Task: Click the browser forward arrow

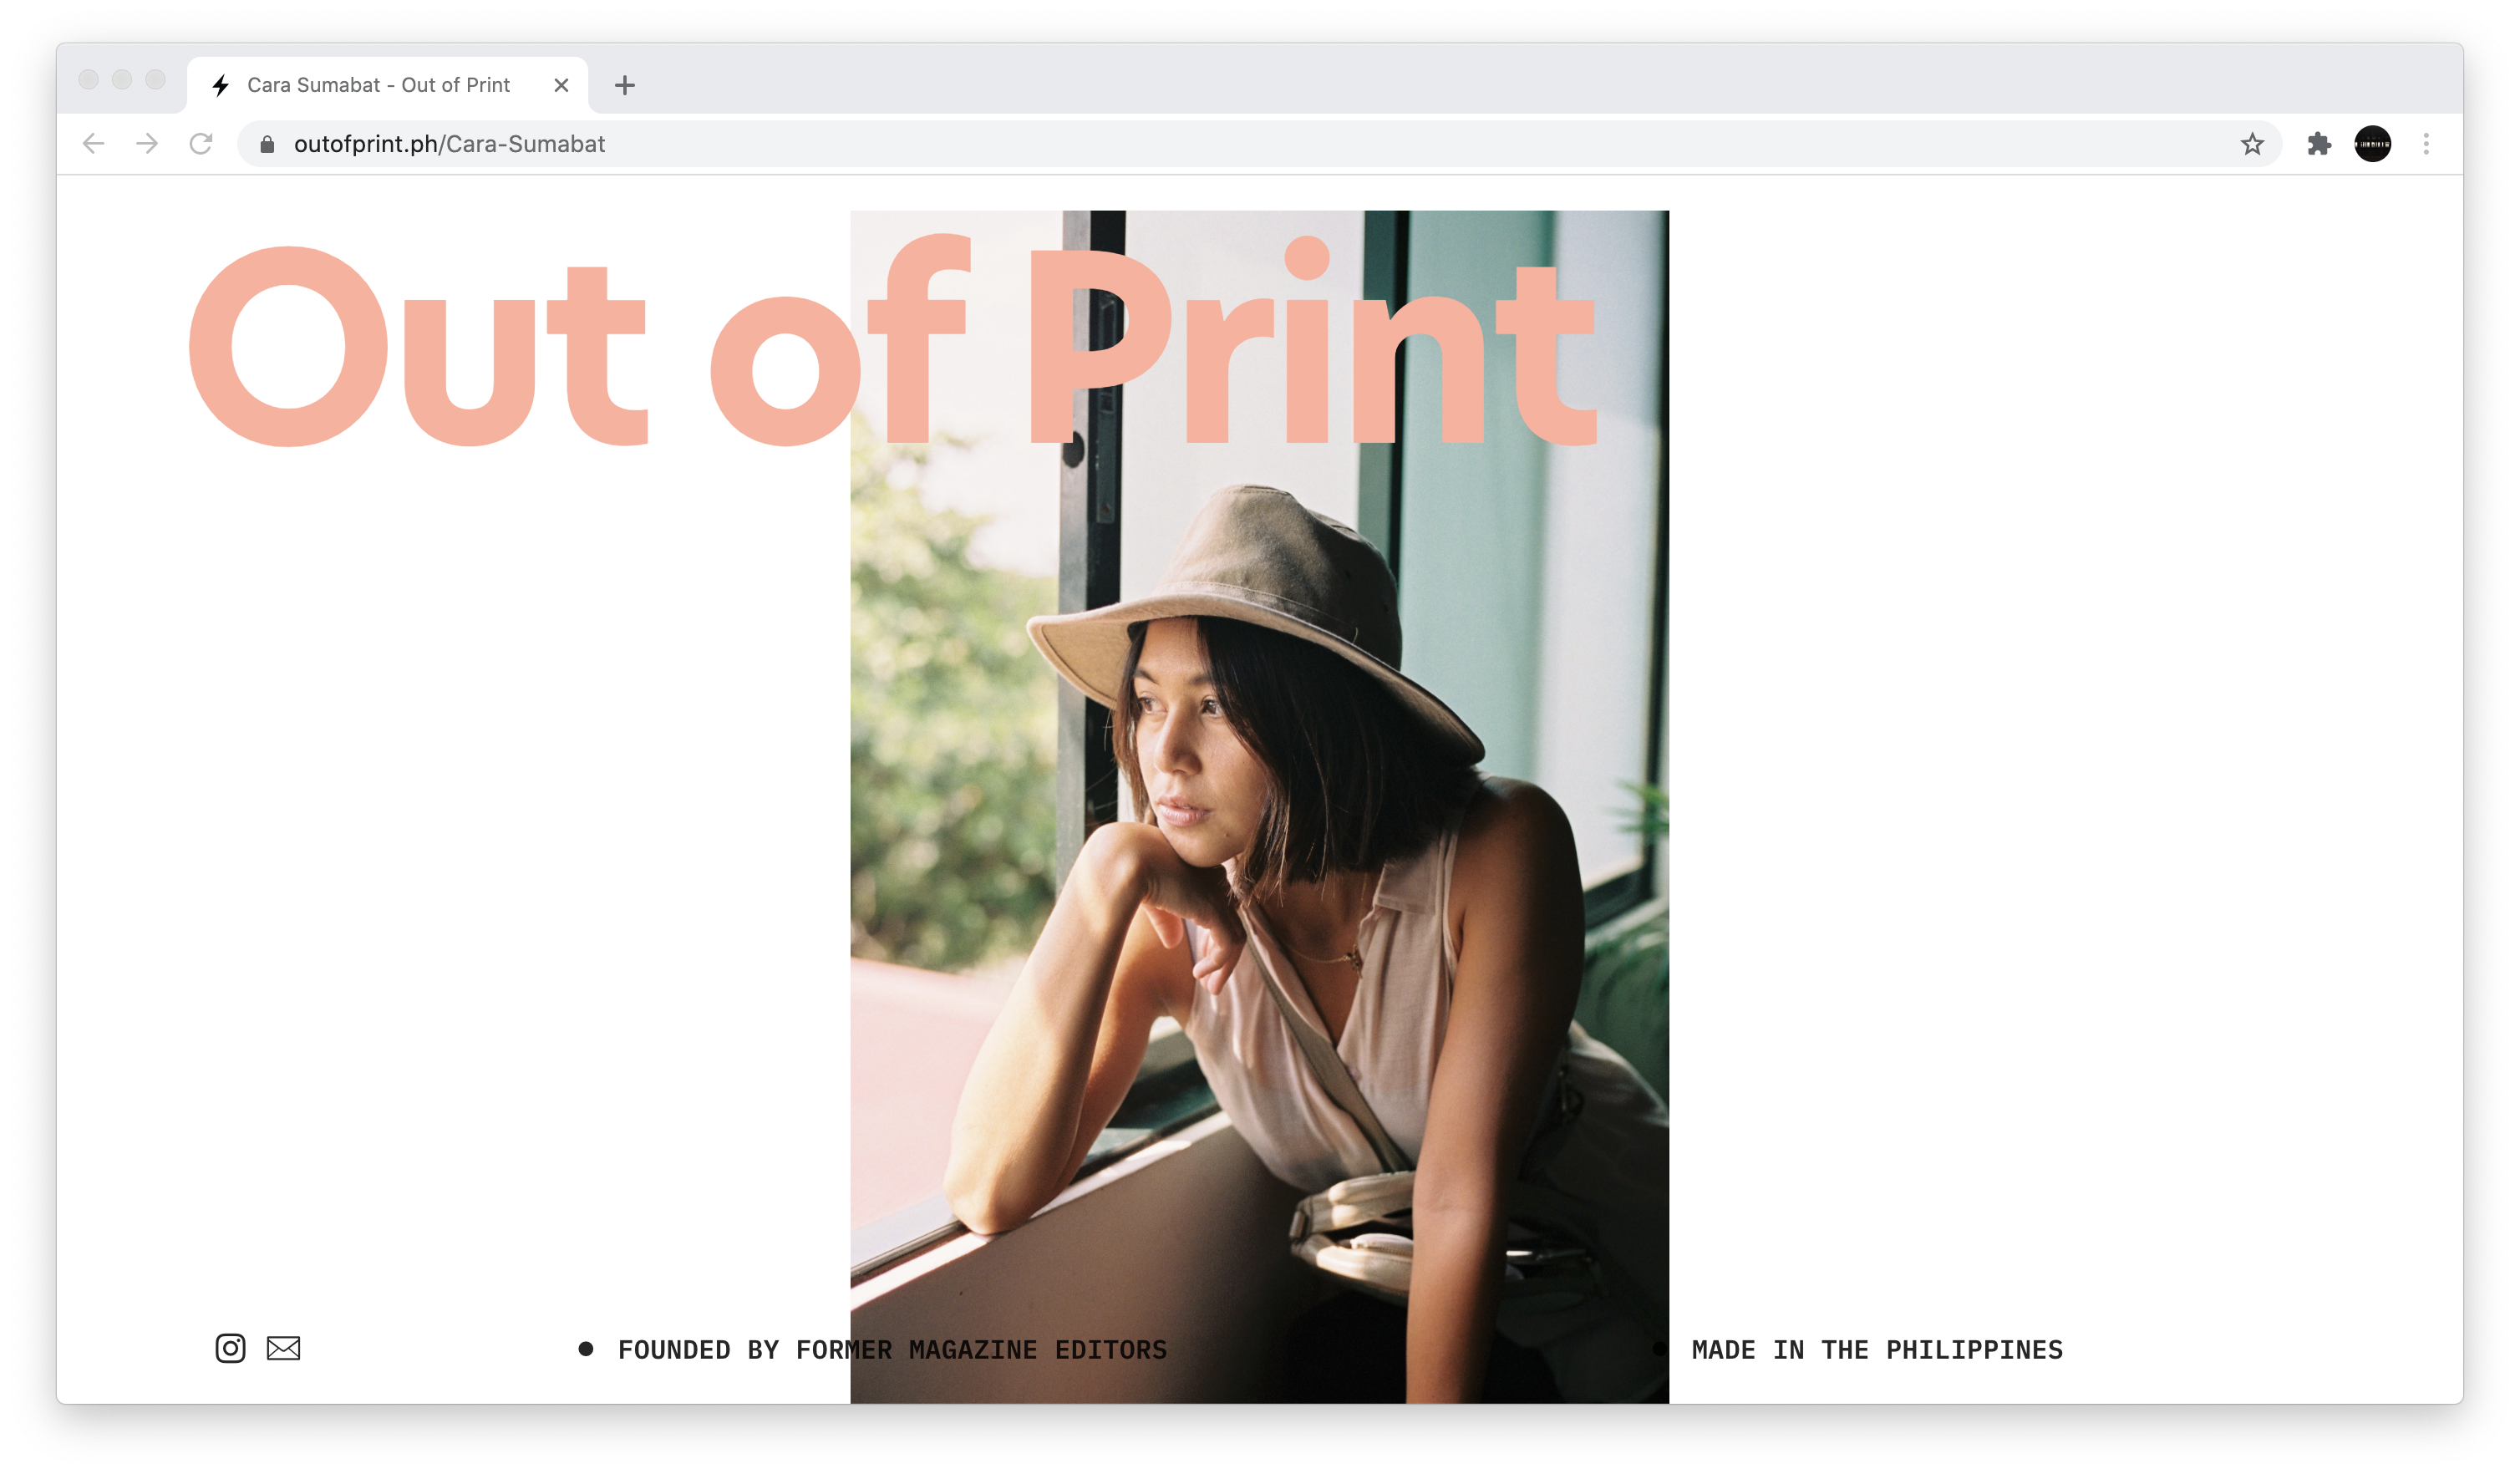Action: [147, 144]
